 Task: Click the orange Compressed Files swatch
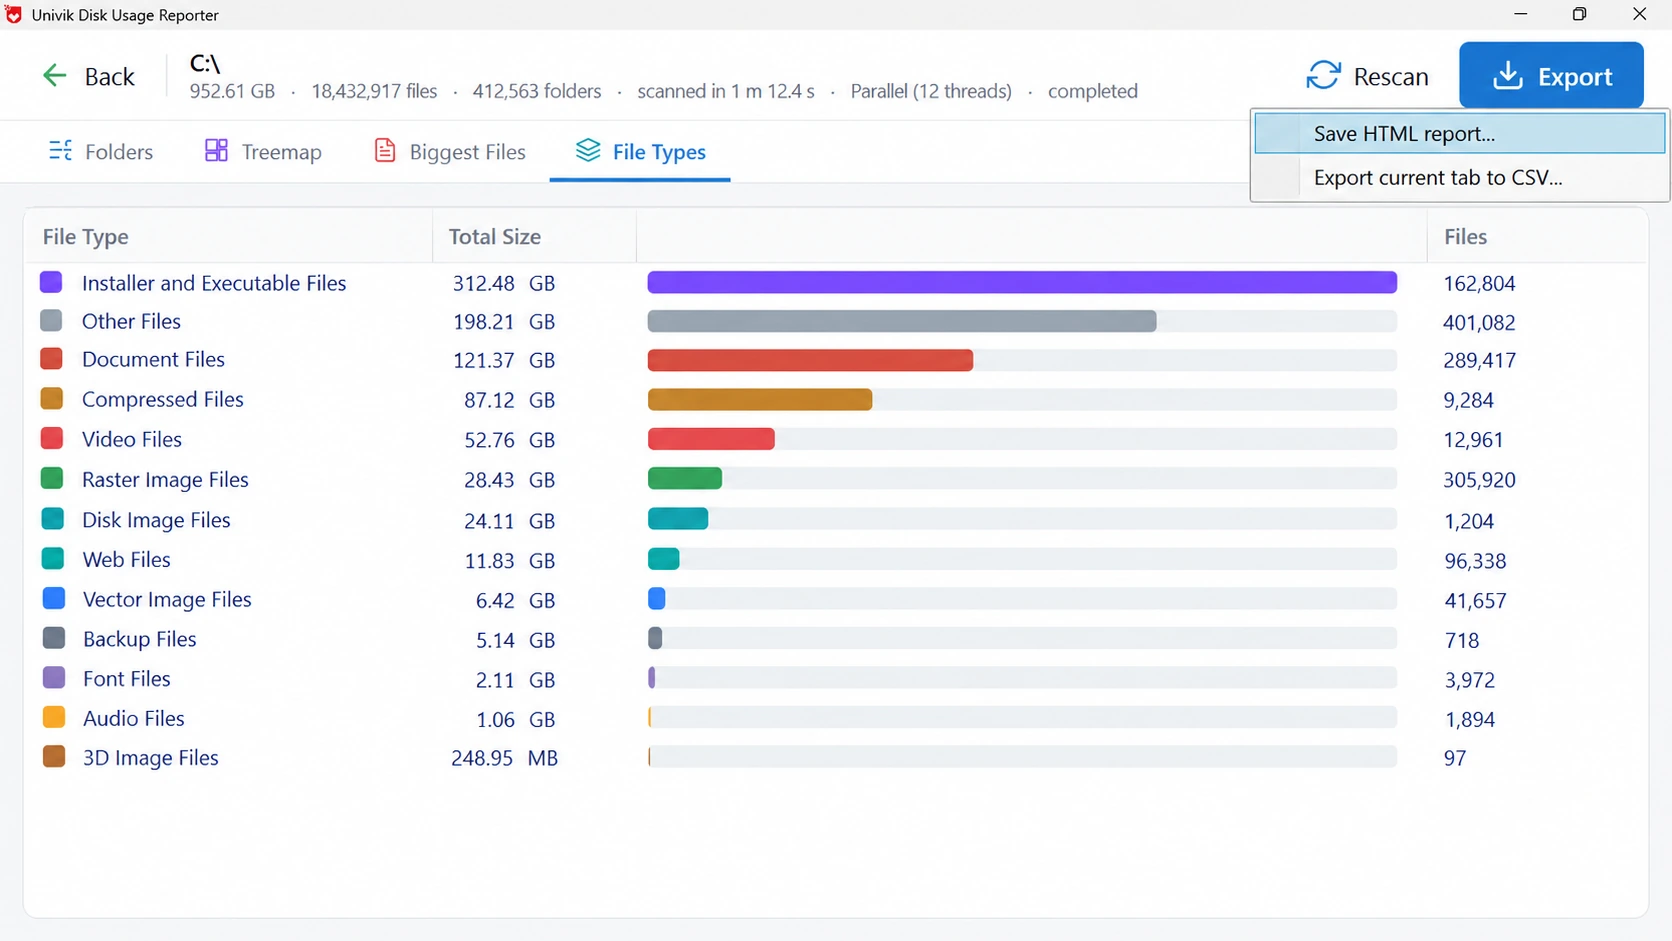click(x=51, y=398)
